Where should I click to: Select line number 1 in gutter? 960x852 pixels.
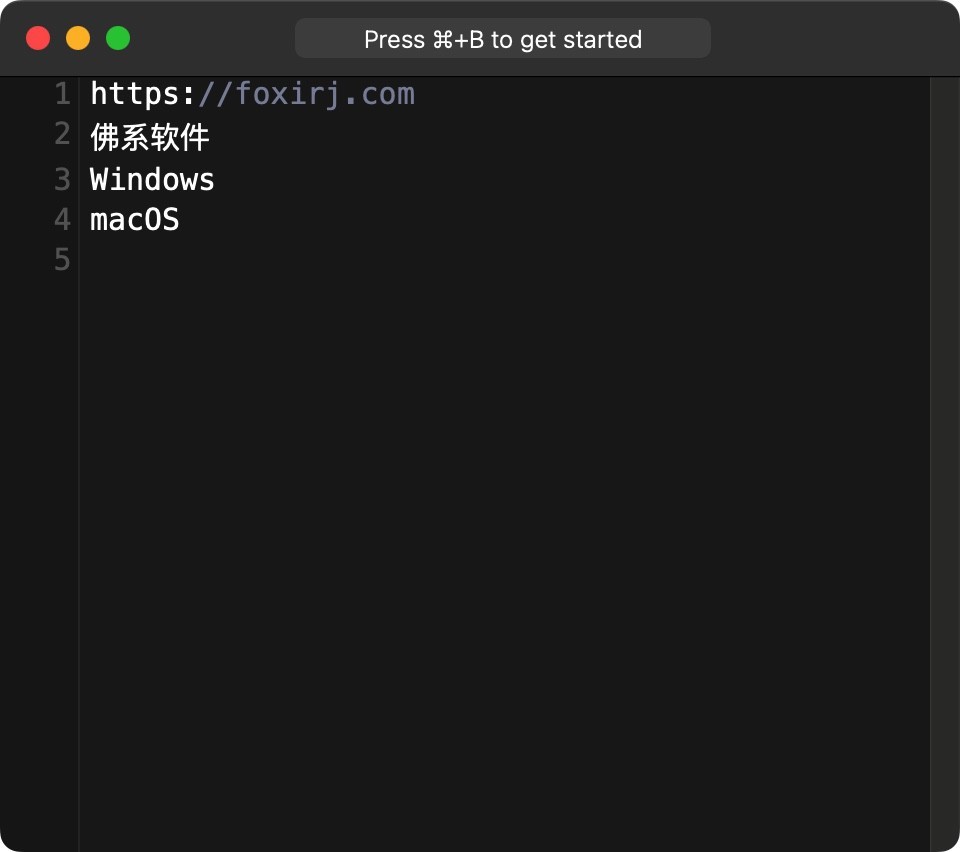(x=62, y=95)
